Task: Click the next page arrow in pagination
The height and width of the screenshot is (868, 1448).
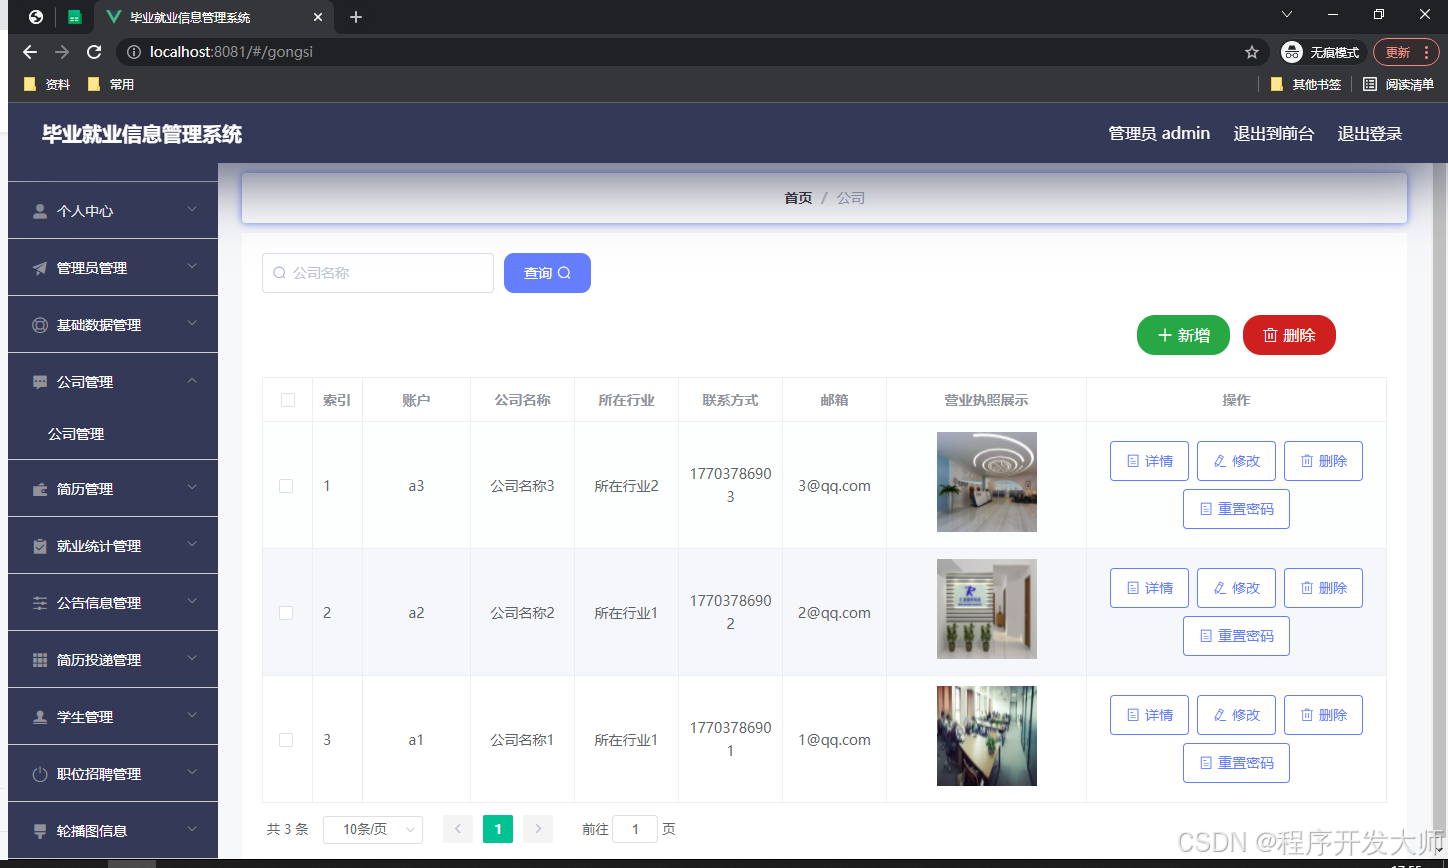Action: coord(538,829)
